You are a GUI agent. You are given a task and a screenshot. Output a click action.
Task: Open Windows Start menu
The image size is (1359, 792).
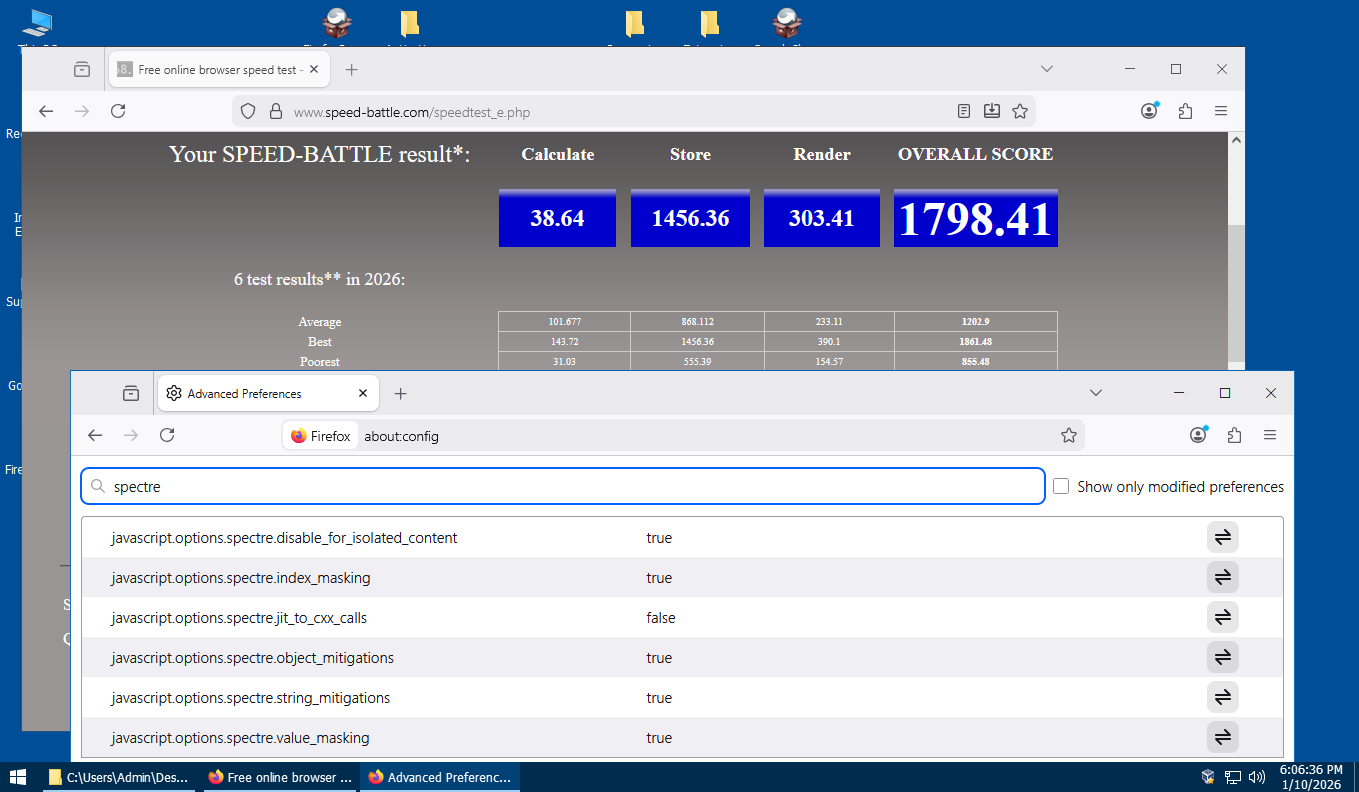click(x=18, y=777)
